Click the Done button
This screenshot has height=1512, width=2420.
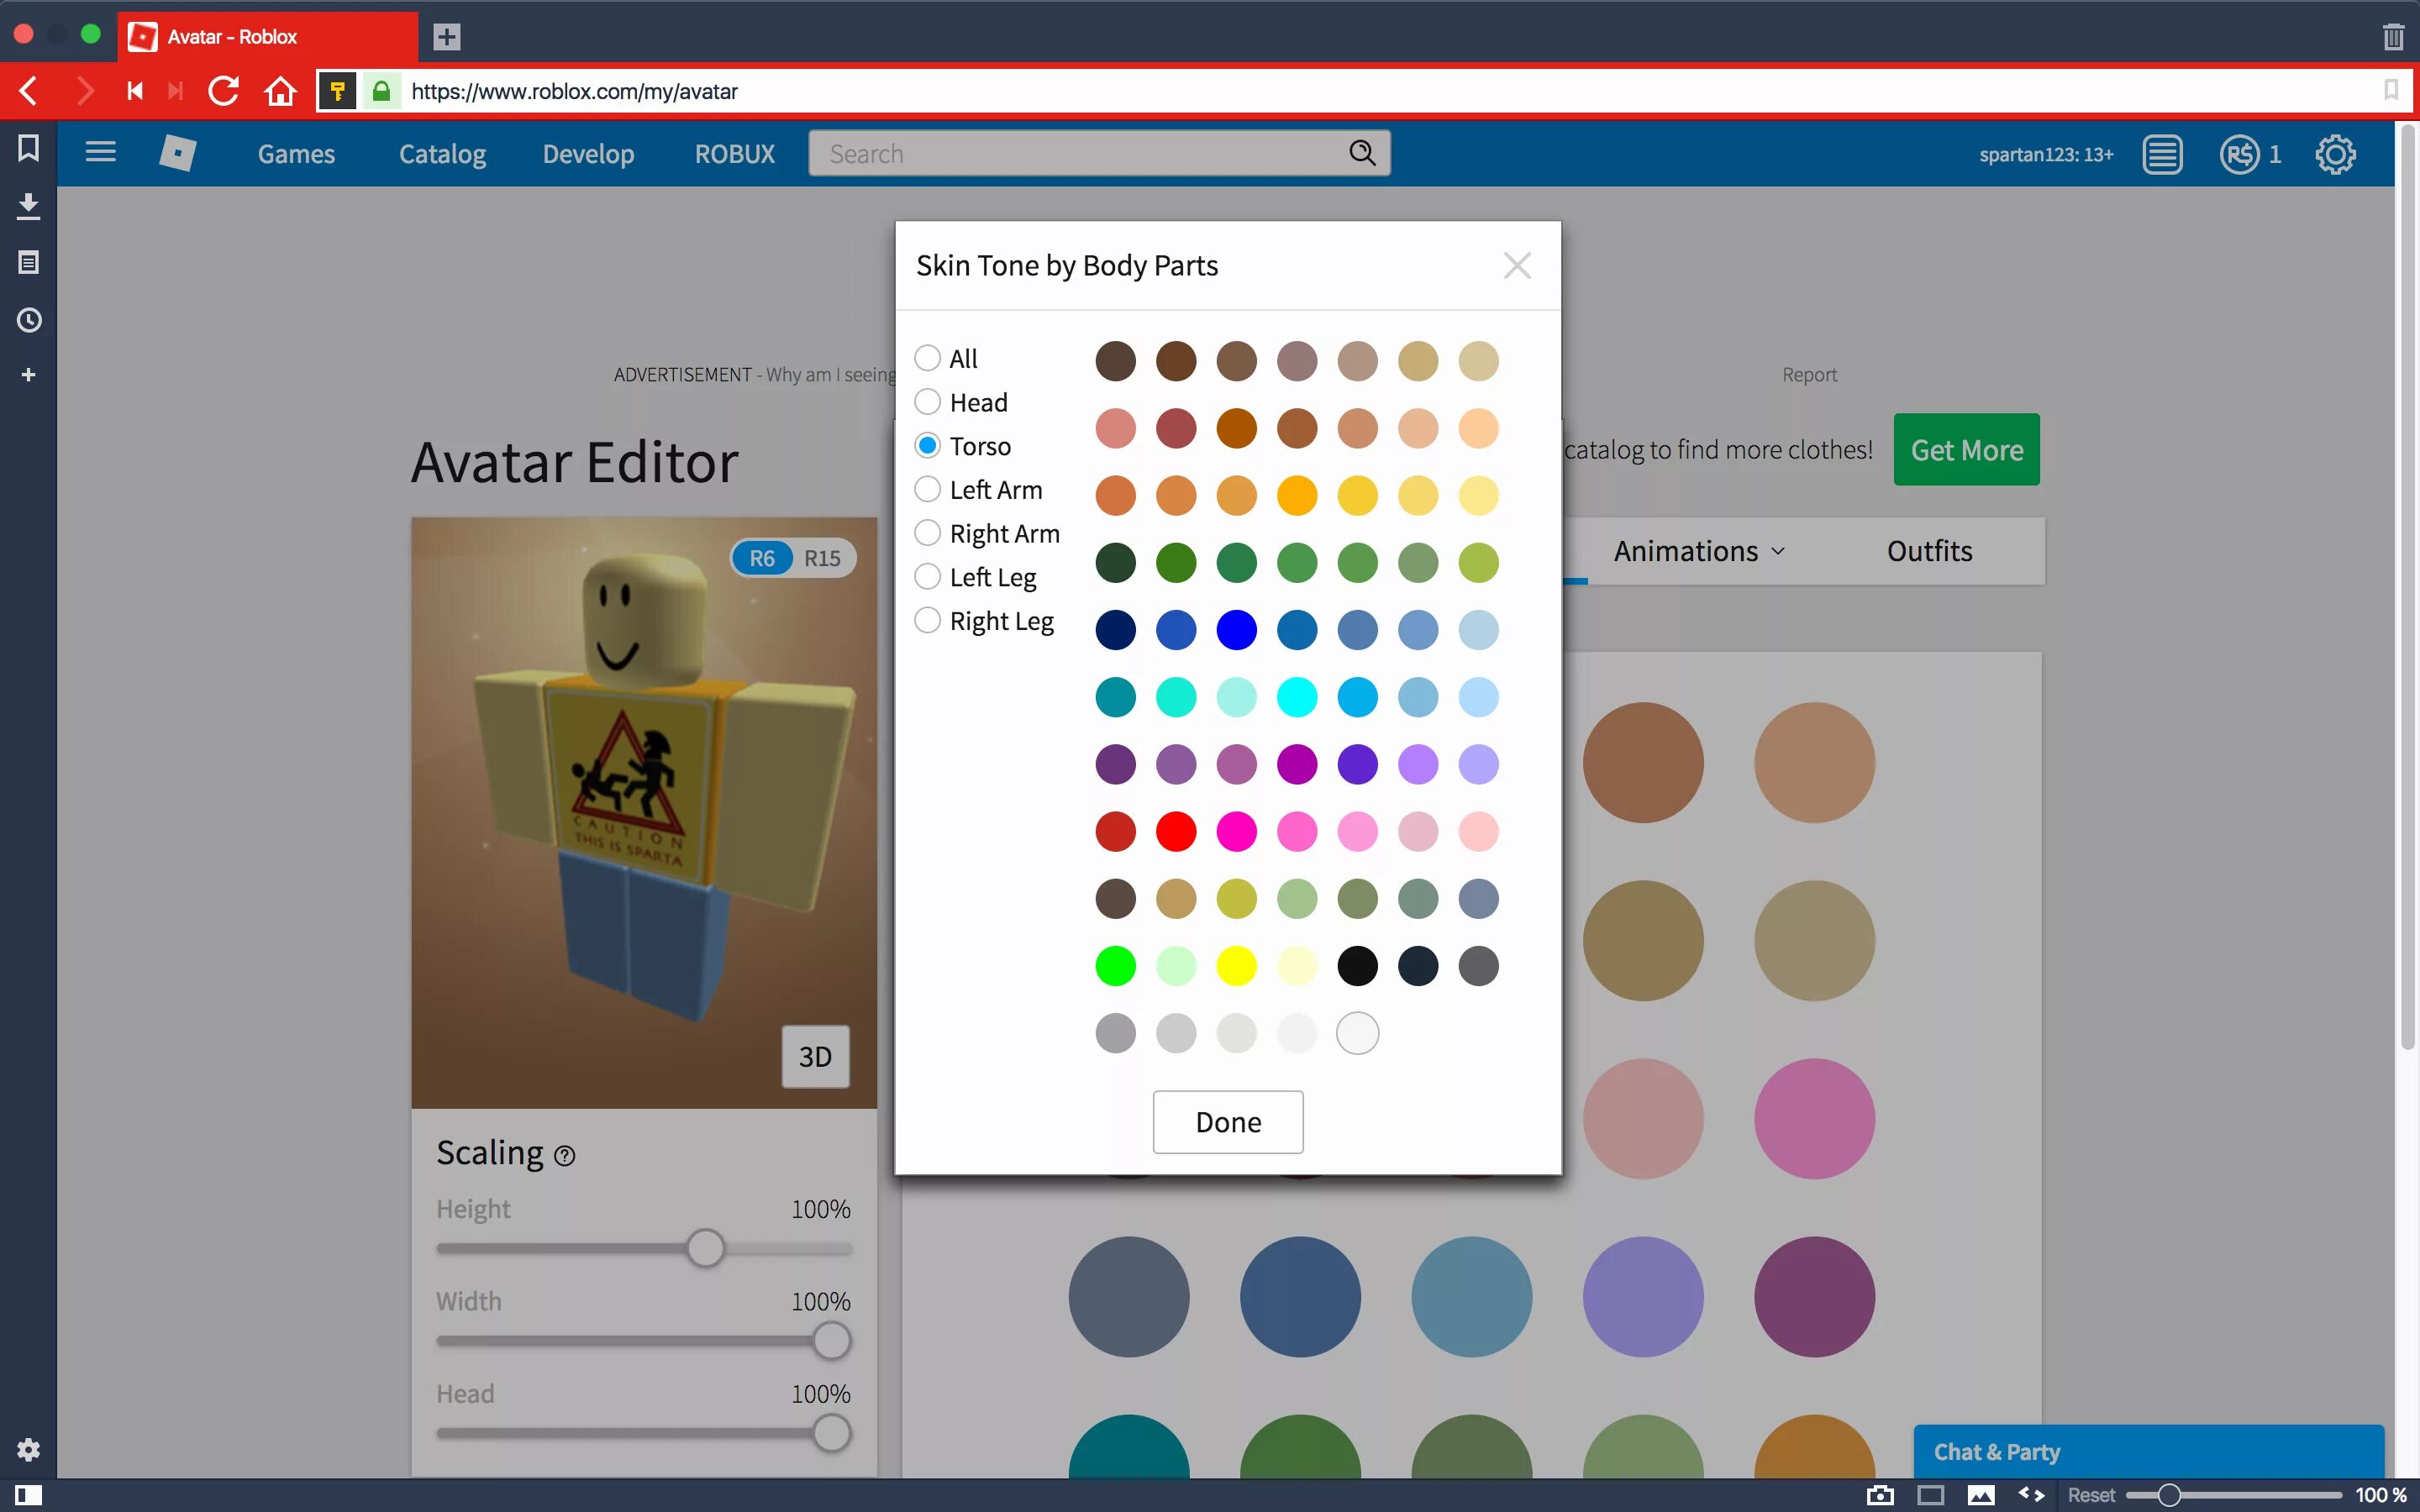(x=1228, y=1122)
